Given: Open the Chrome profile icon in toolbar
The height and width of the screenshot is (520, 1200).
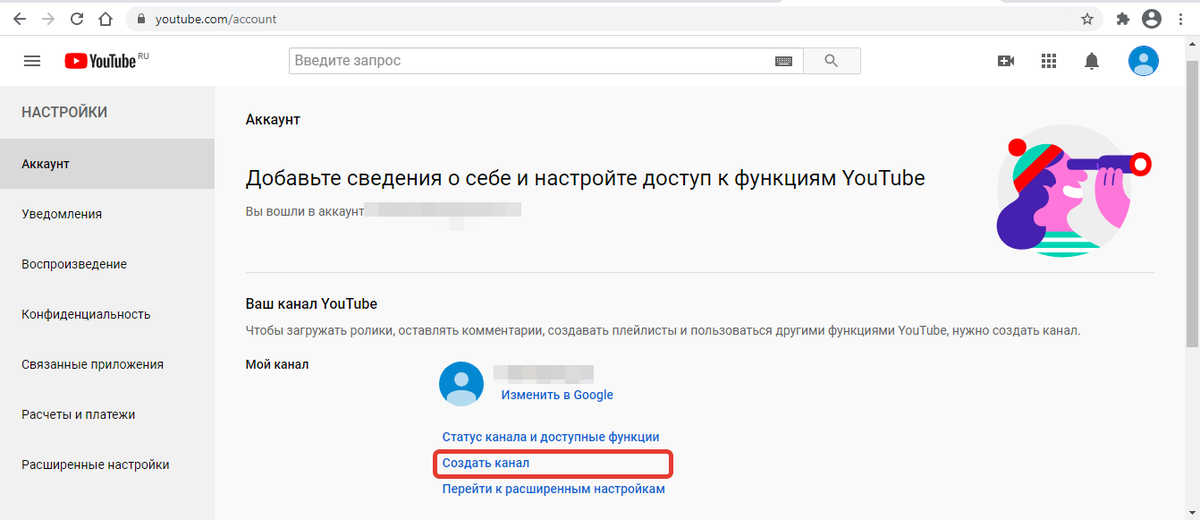Looking at the screenshot, I should (1153, 18).
